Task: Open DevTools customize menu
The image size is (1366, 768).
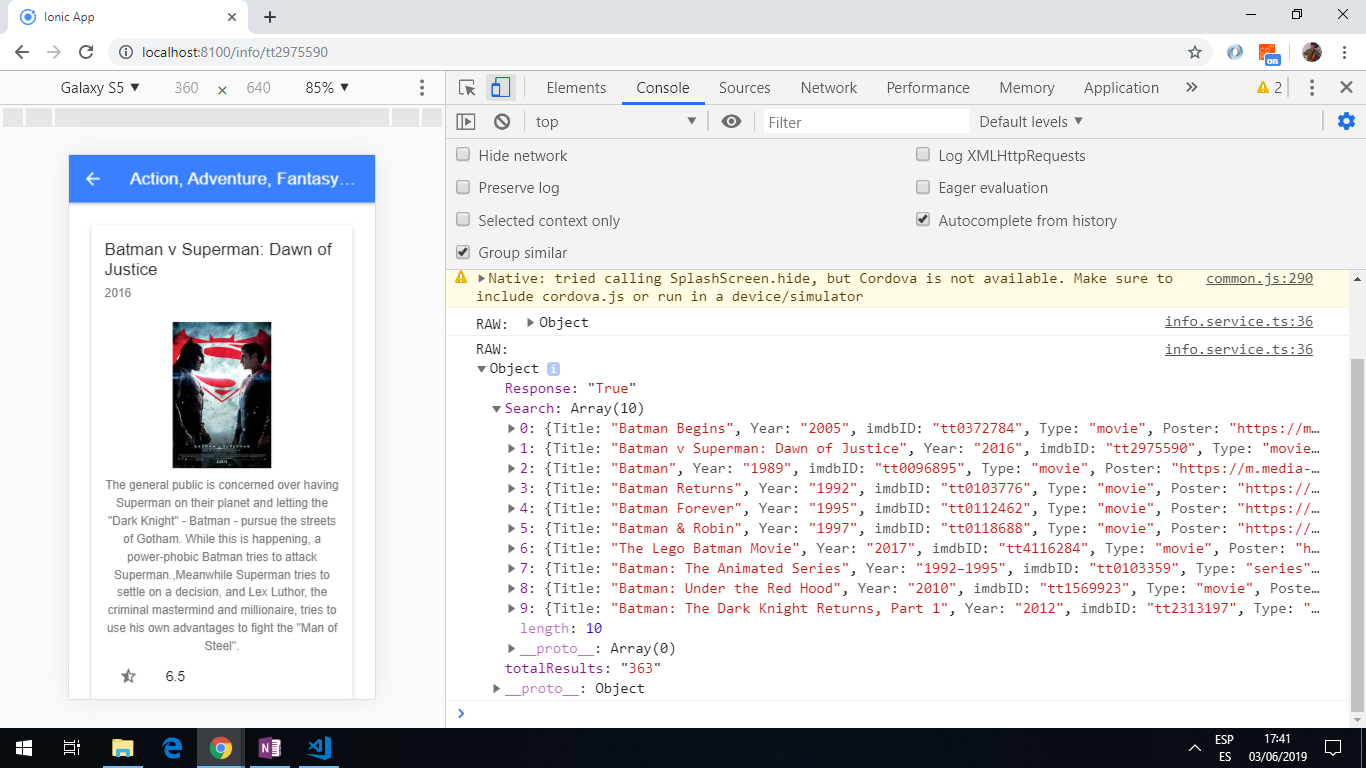Action: pos(1312,88)
